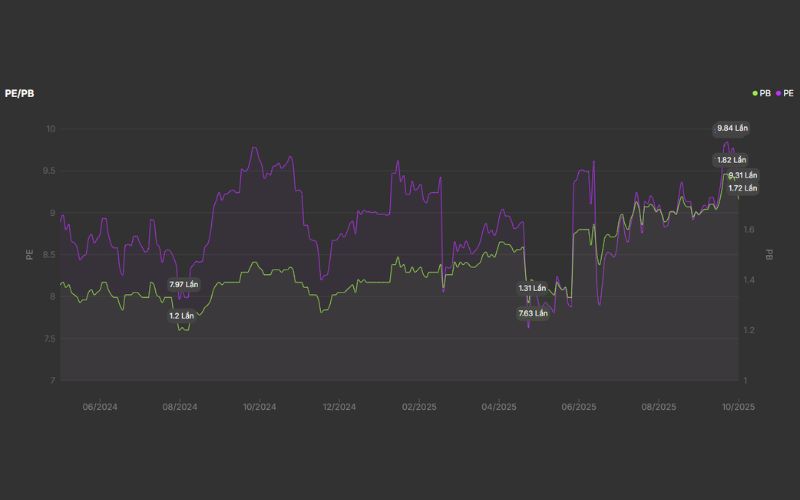
Task: Click the 1.31 Lần data label
Action: click(532, 288)
